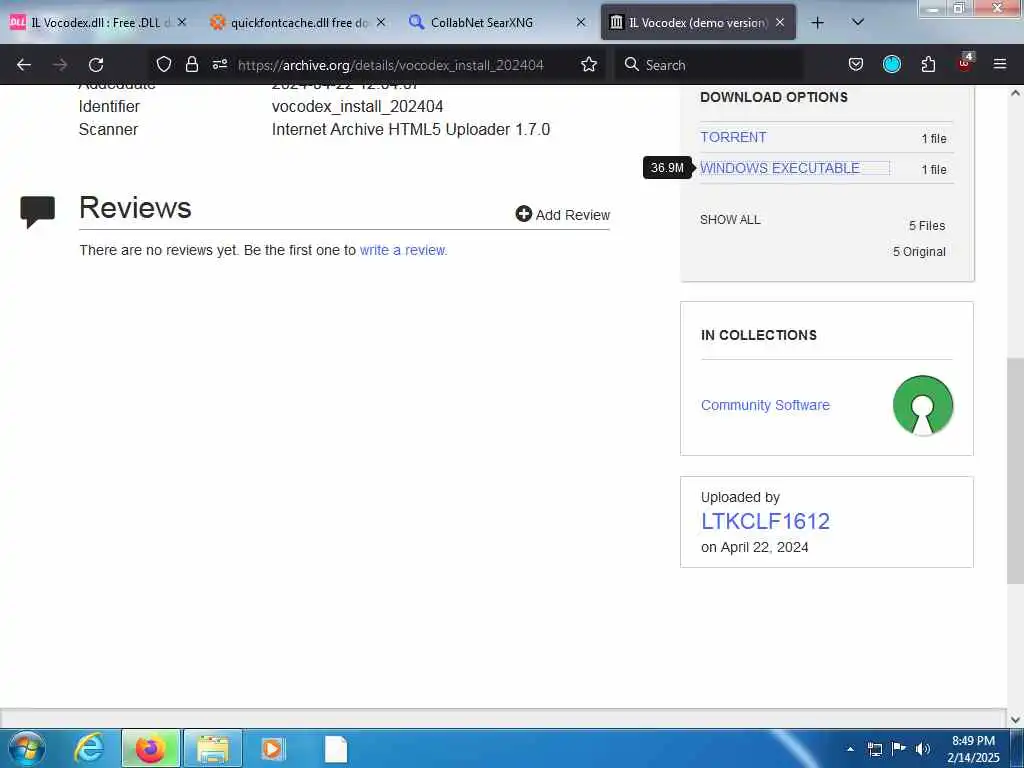This screenshot has height=768, width=1024.
Task: Open the Windows Start menu
Action: coord(26,748)
